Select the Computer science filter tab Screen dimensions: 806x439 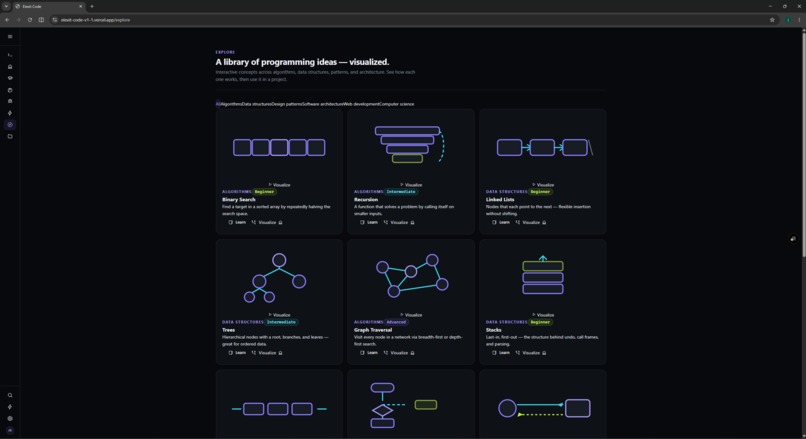coord(397,104)
